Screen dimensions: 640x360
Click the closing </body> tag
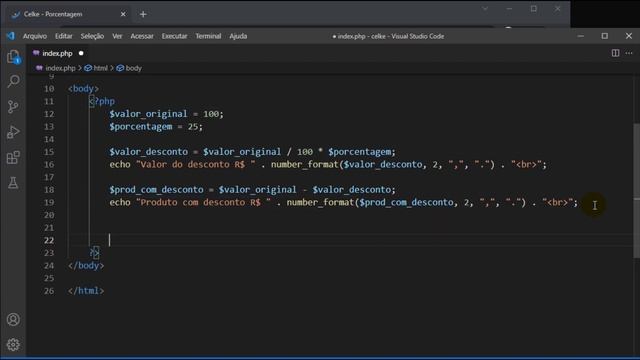tap(86, 266)
